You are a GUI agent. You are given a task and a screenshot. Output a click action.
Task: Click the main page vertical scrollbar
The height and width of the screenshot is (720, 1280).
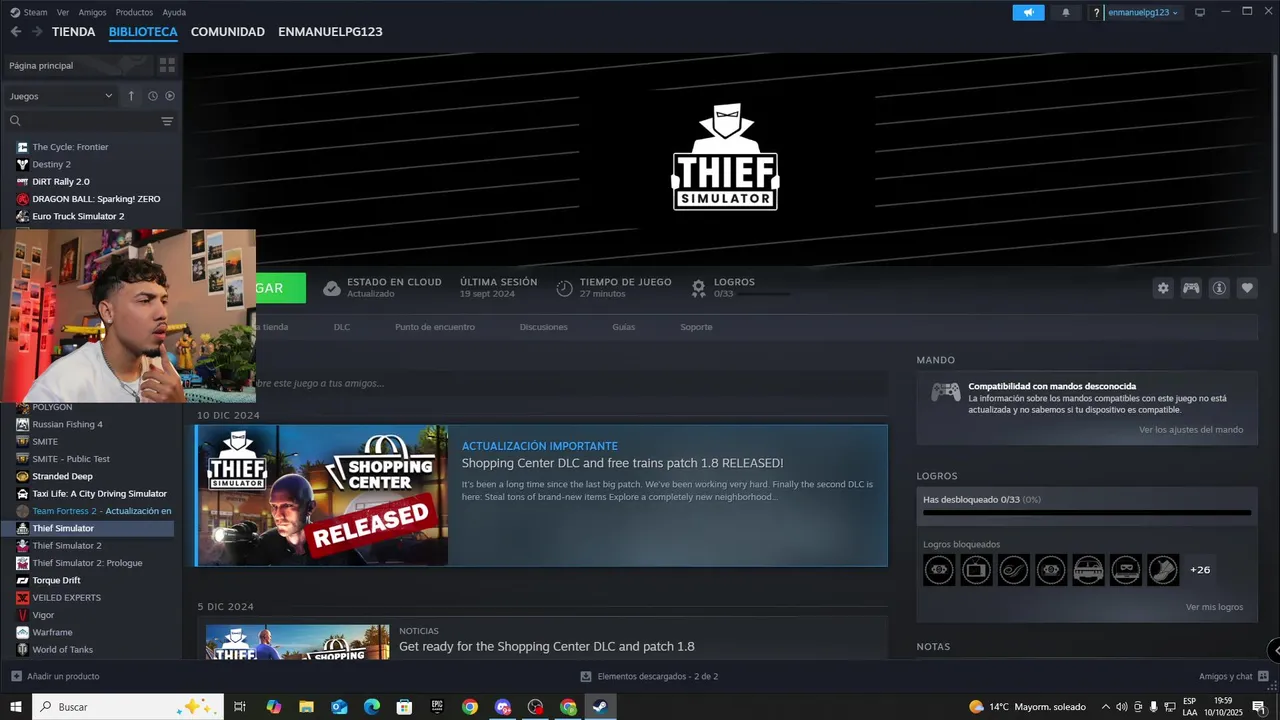click(x=1275, y=145)
